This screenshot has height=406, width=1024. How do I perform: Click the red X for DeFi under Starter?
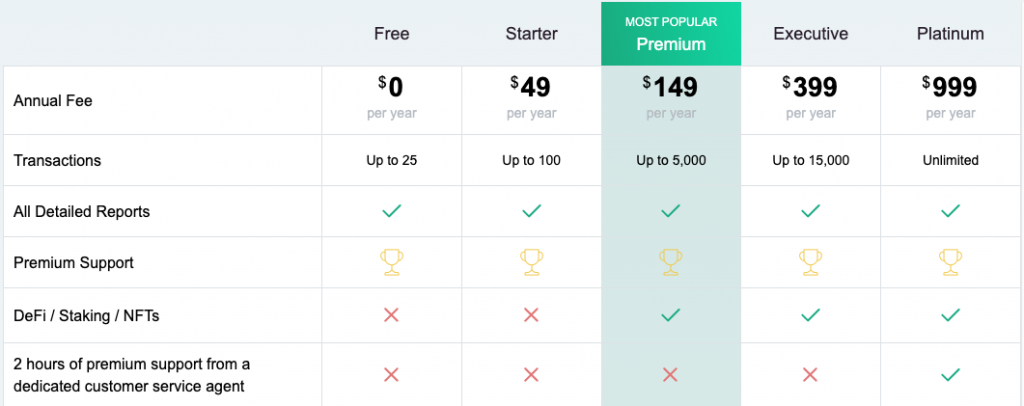point(531,315)
